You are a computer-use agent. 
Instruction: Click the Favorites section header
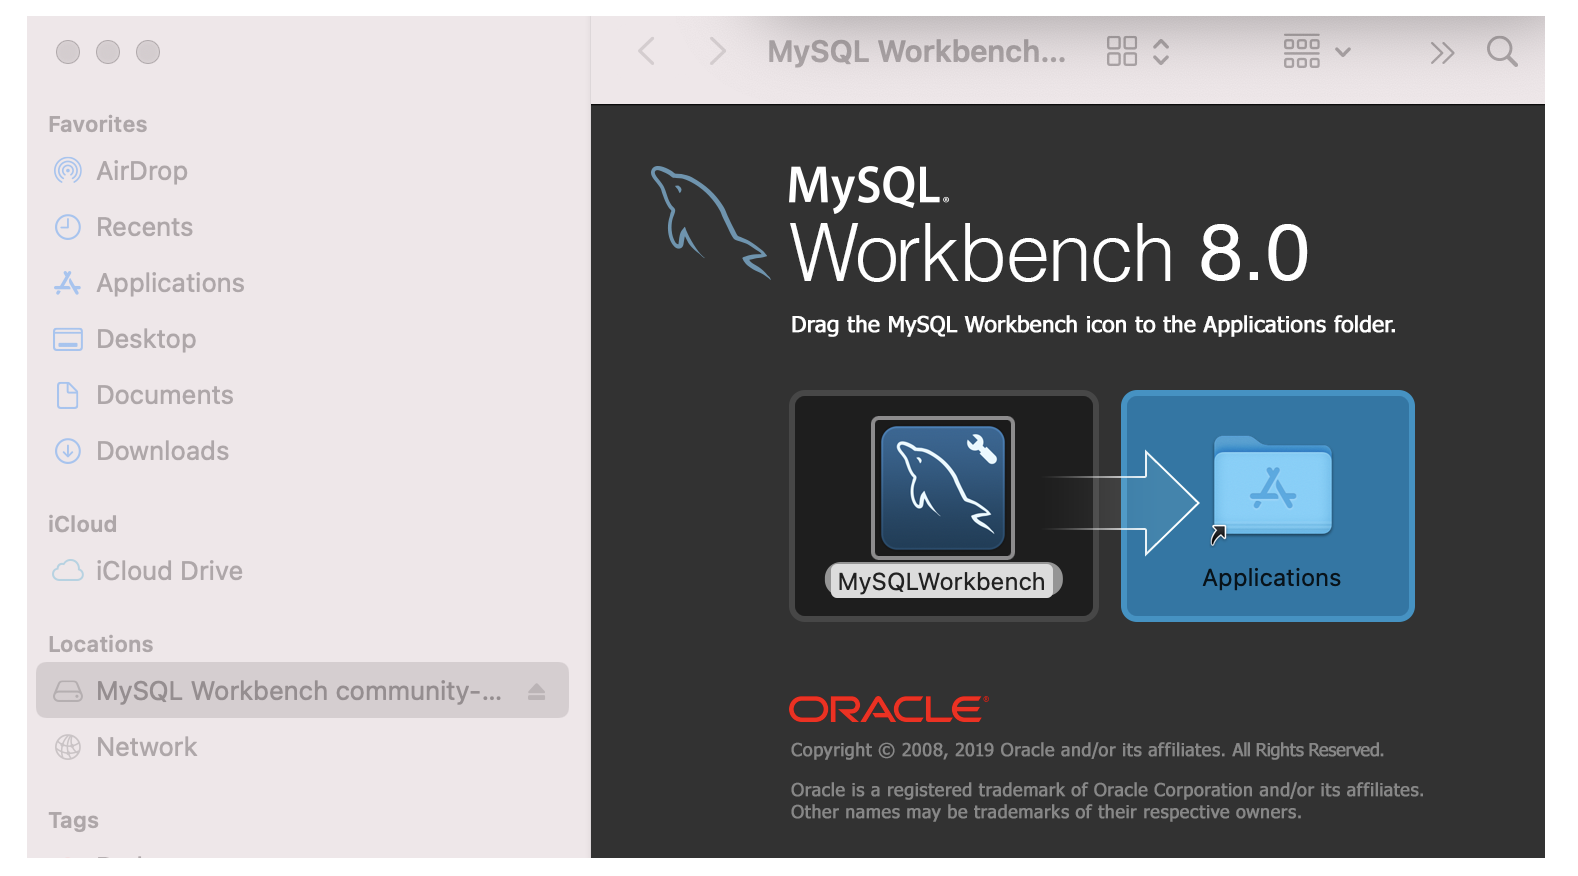(98, 124)
